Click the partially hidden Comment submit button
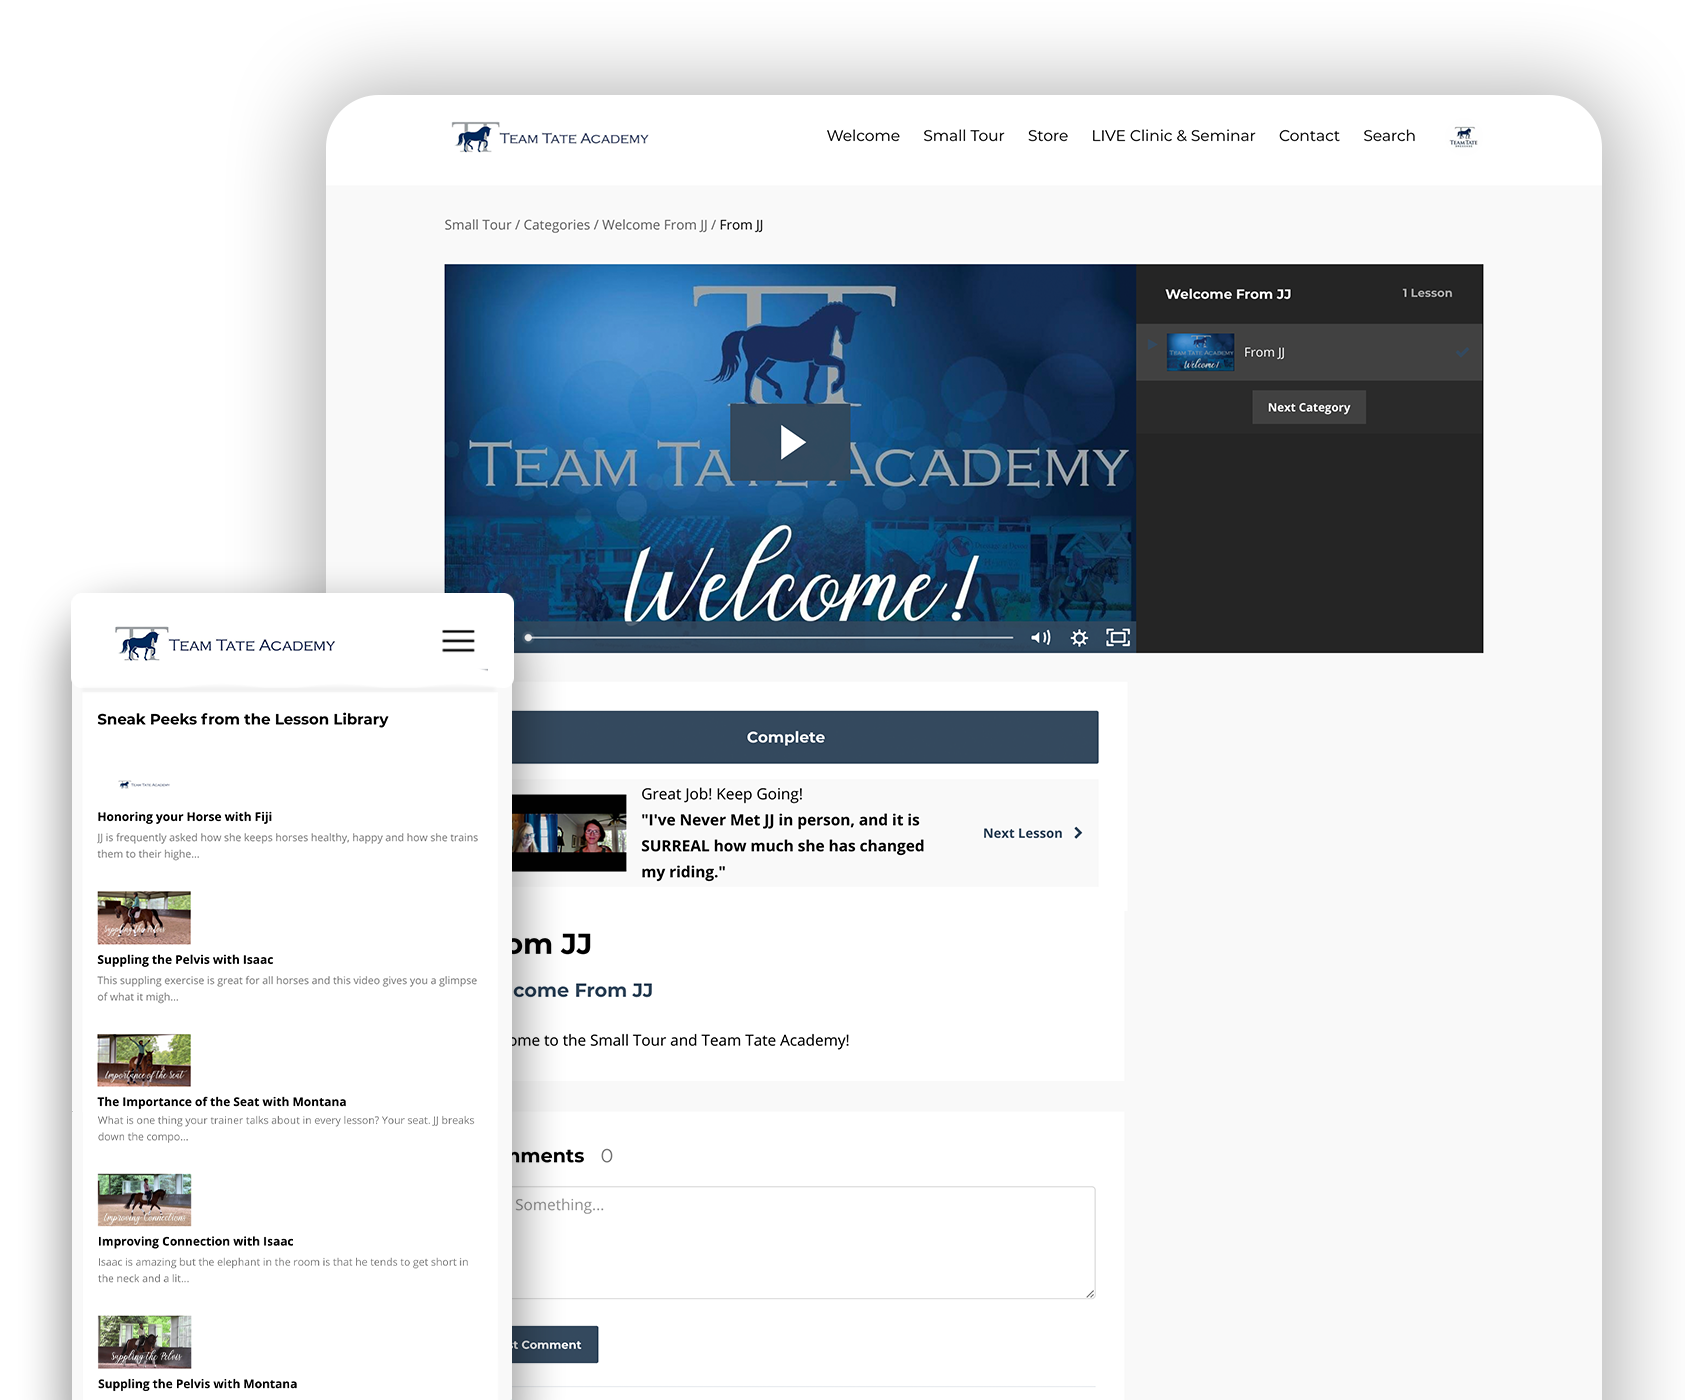Viewport: 1685px width, 1400px height. point(555,1344)
